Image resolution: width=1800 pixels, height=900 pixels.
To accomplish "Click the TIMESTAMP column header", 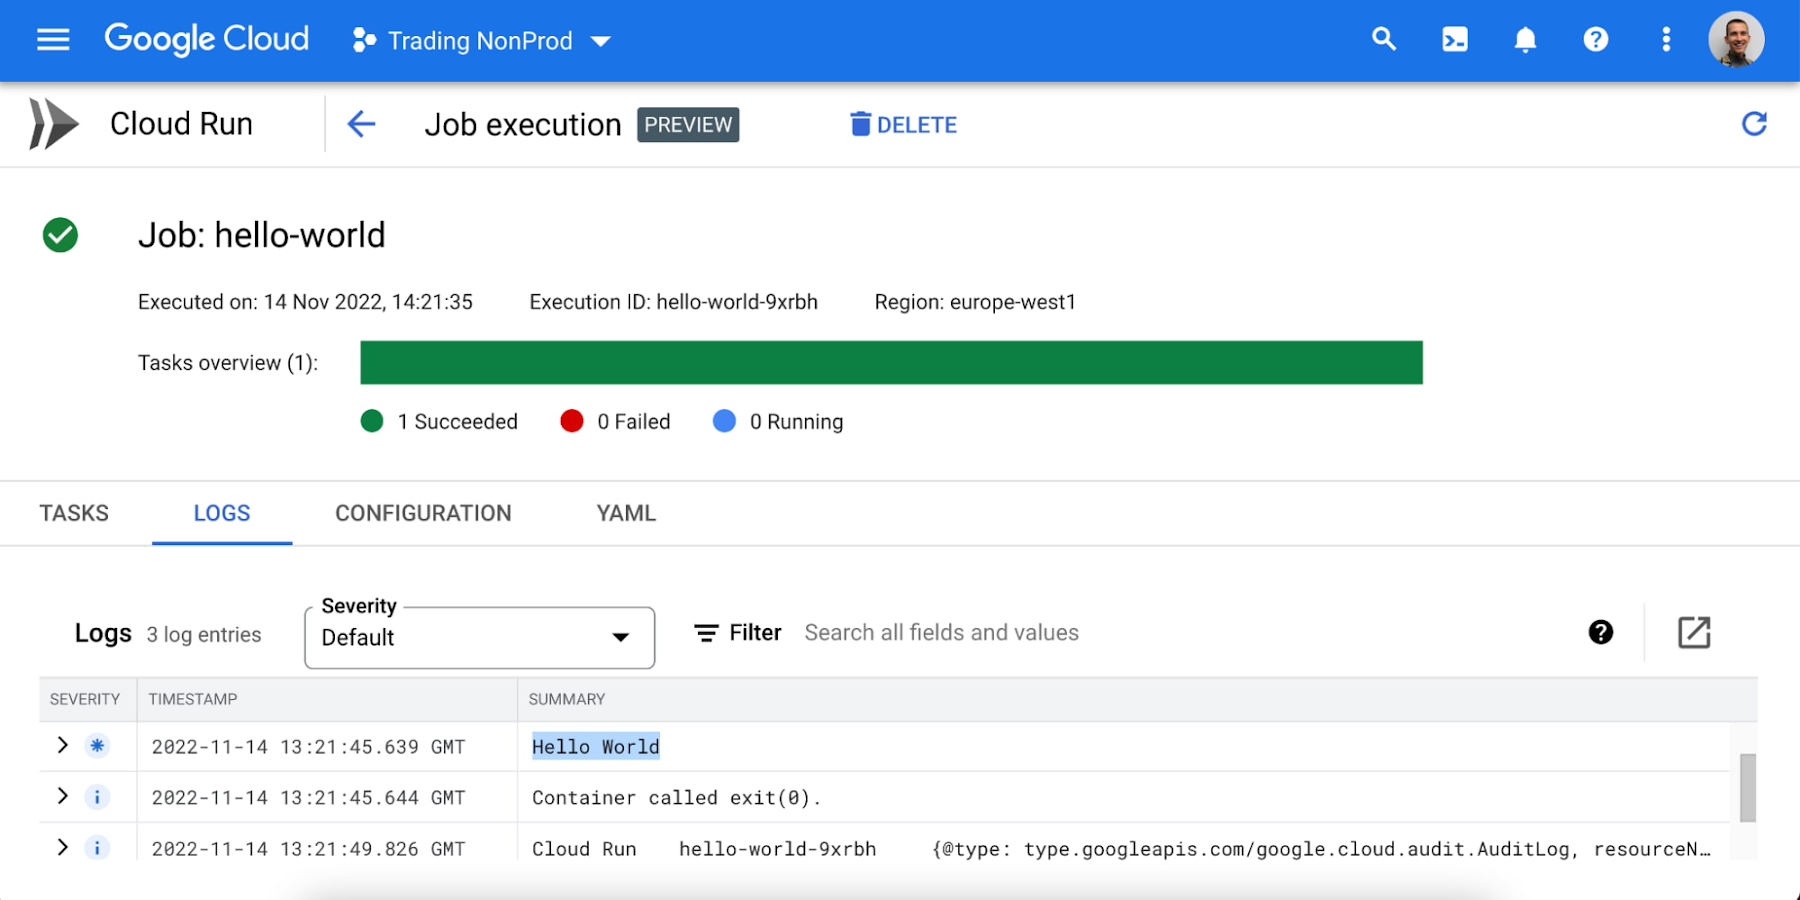I will click(193, 699).
